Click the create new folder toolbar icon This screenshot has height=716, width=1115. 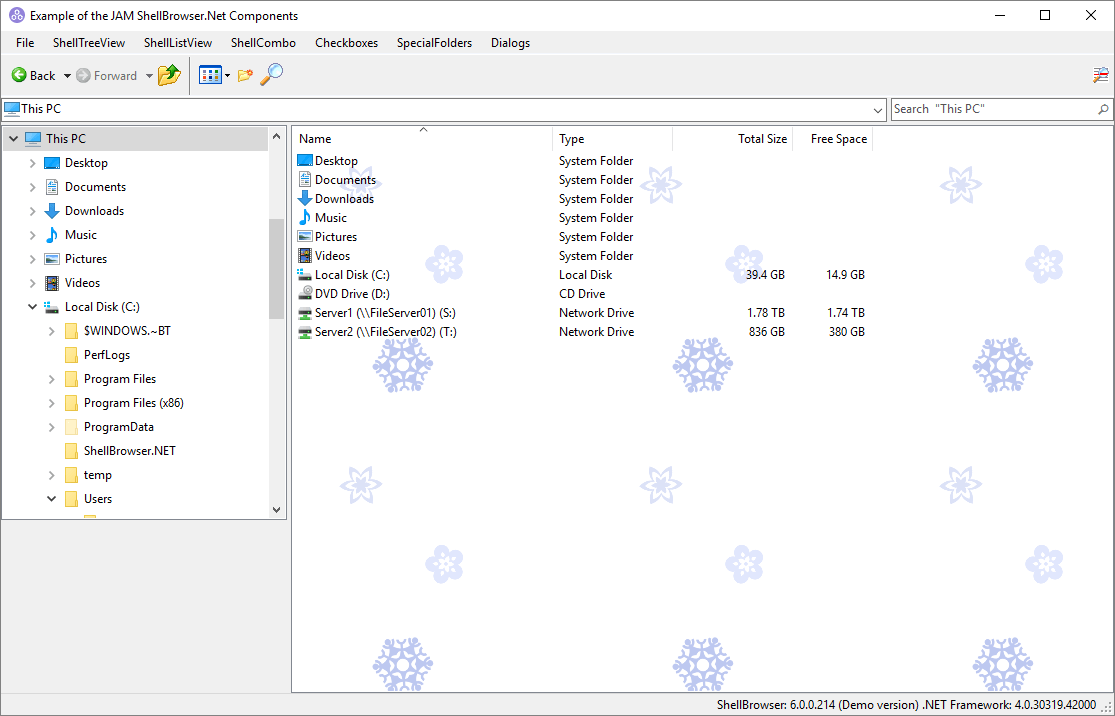click(x=245, y=75)
